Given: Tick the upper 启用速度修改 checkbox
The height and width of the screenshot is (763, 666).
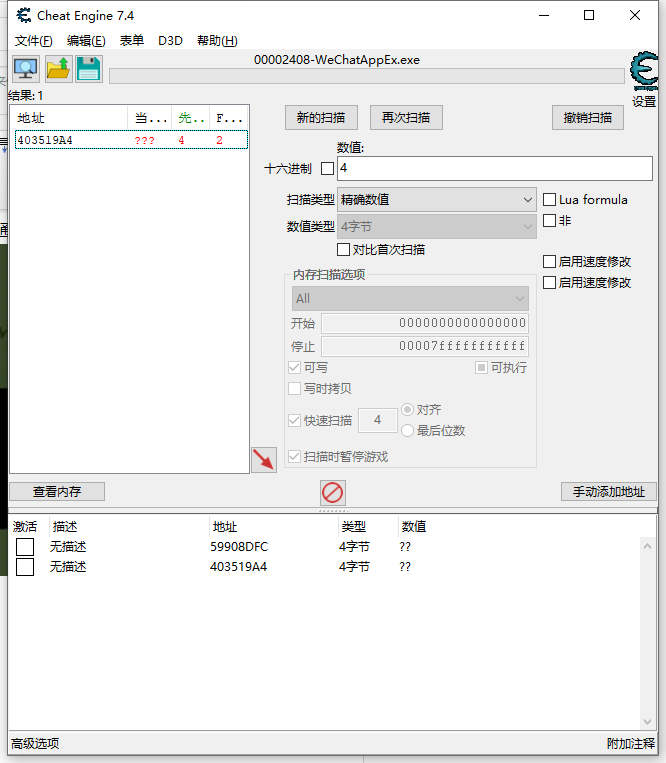Looking at the screenshot, I should tap(549, 262).
